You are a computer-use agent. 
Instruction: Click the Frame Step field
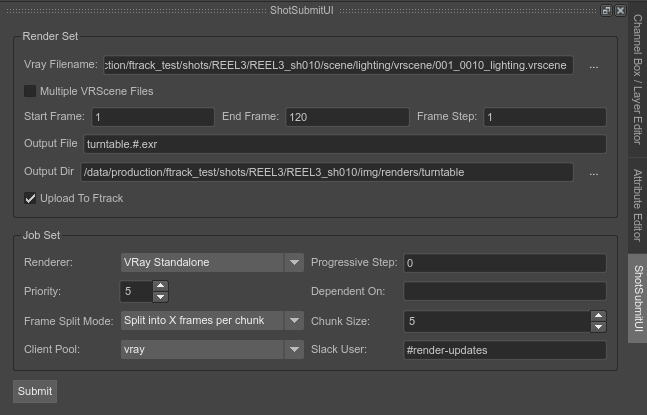tap(545, 117)
